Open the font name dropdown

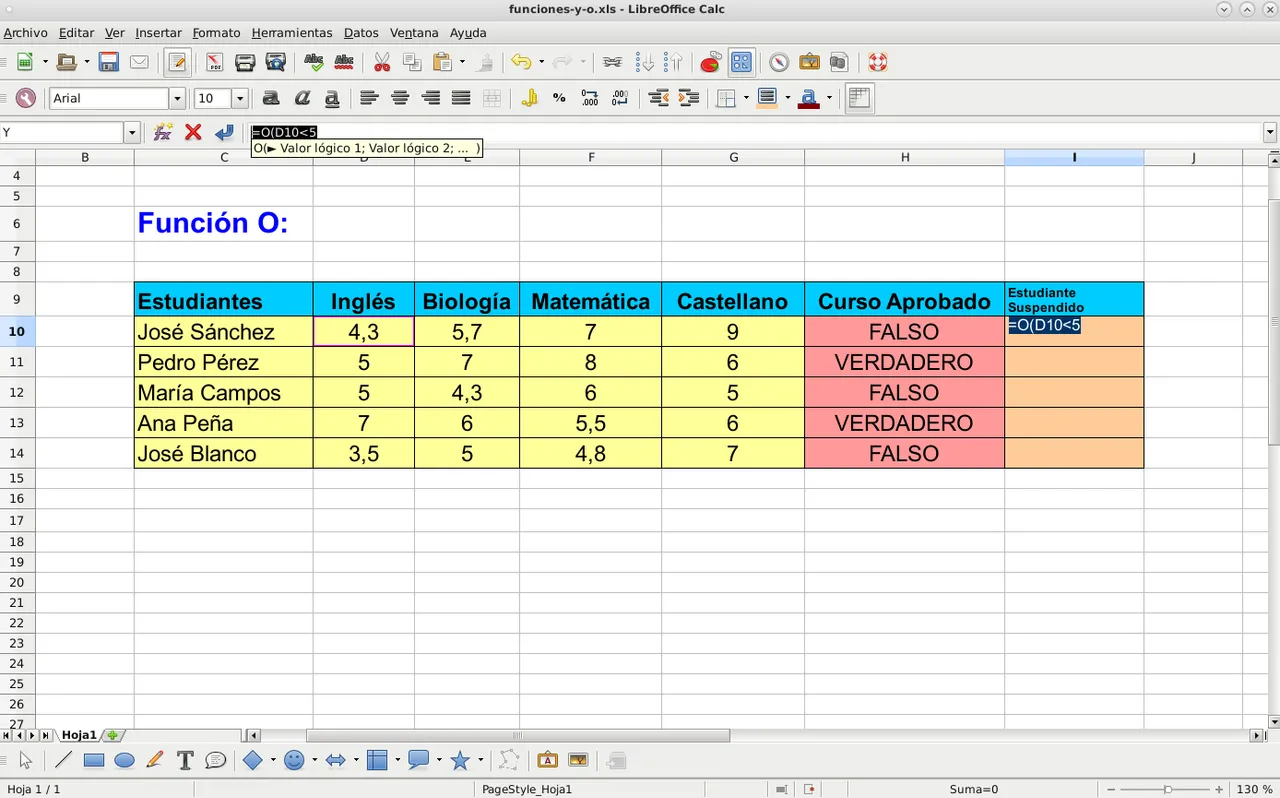tap(177, 98)
